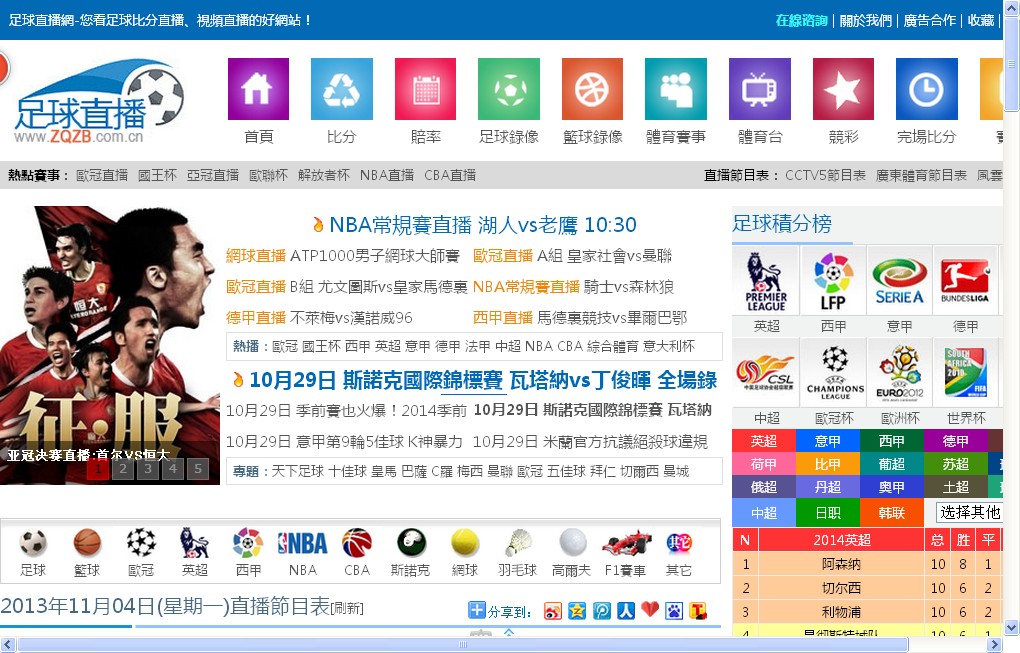Show slide 1 of banner carousel
This screenshot has width=1020, height=653.
[x=98, y=468]
